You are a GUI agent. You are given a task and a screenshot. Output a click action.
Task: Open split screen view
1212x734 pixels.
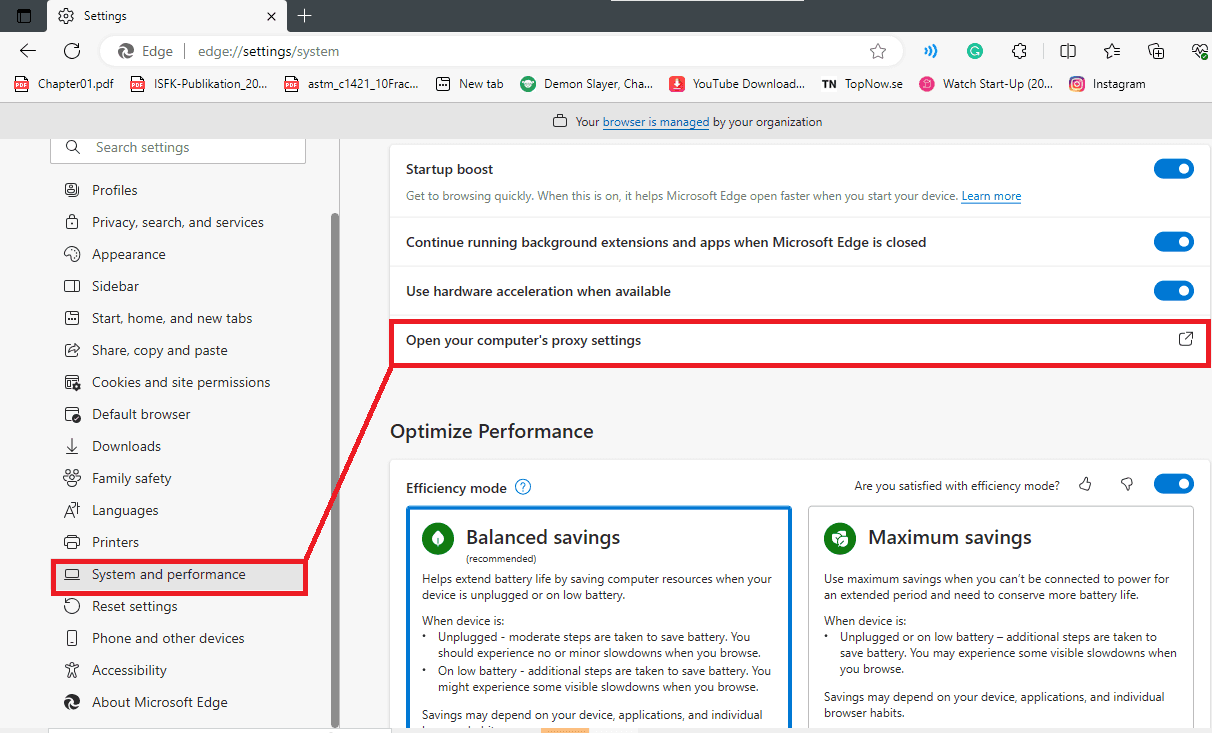[x=1067, y=50]
